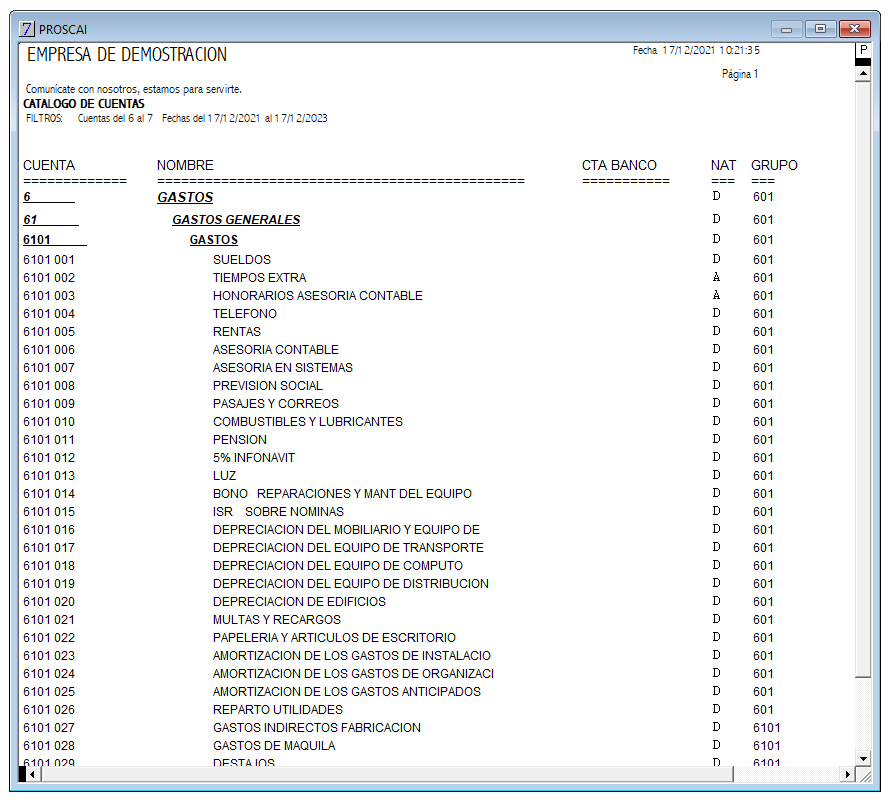Click the horizontal scrollbar right arrow

click(848, 774)
